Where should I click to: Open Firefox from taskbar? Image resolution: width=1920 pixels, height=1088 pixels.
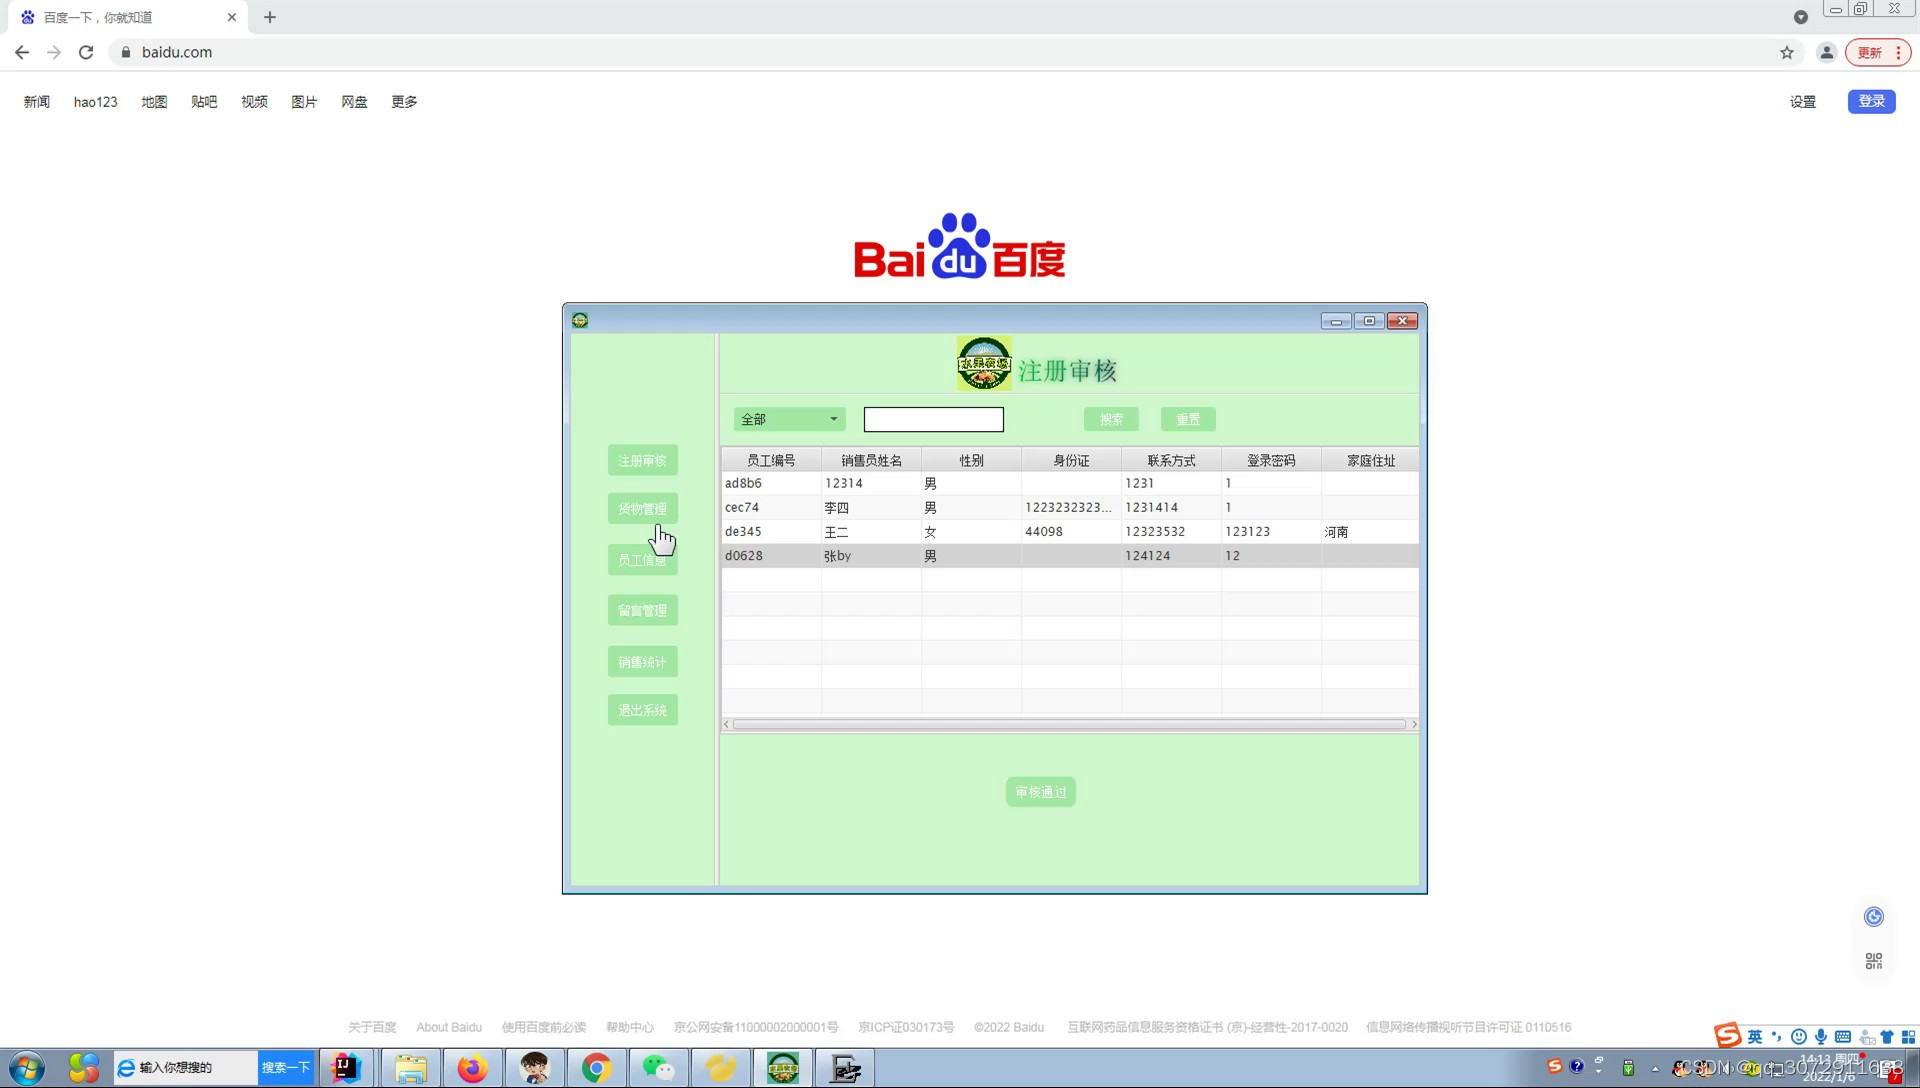click(x=472, y=1068)
